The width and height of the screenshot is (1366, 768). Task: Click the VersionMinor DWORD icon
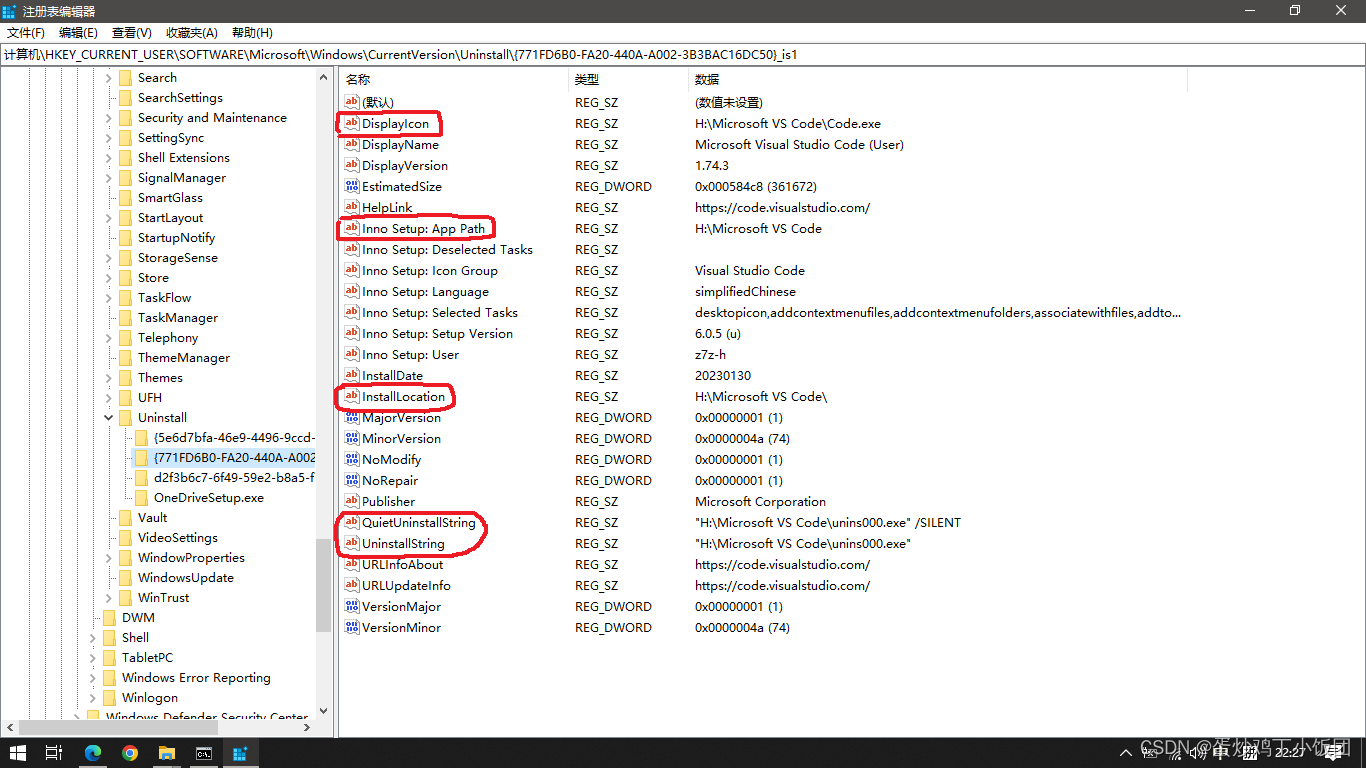pyautogui.click(x=351, y=627)
